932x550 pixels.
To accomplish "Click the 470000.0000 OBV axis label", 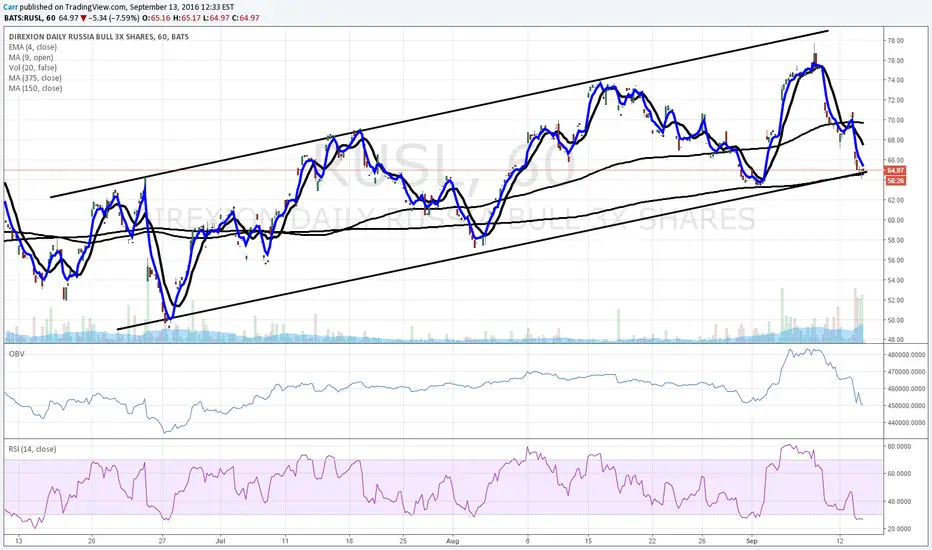I will tap(906, 372).
